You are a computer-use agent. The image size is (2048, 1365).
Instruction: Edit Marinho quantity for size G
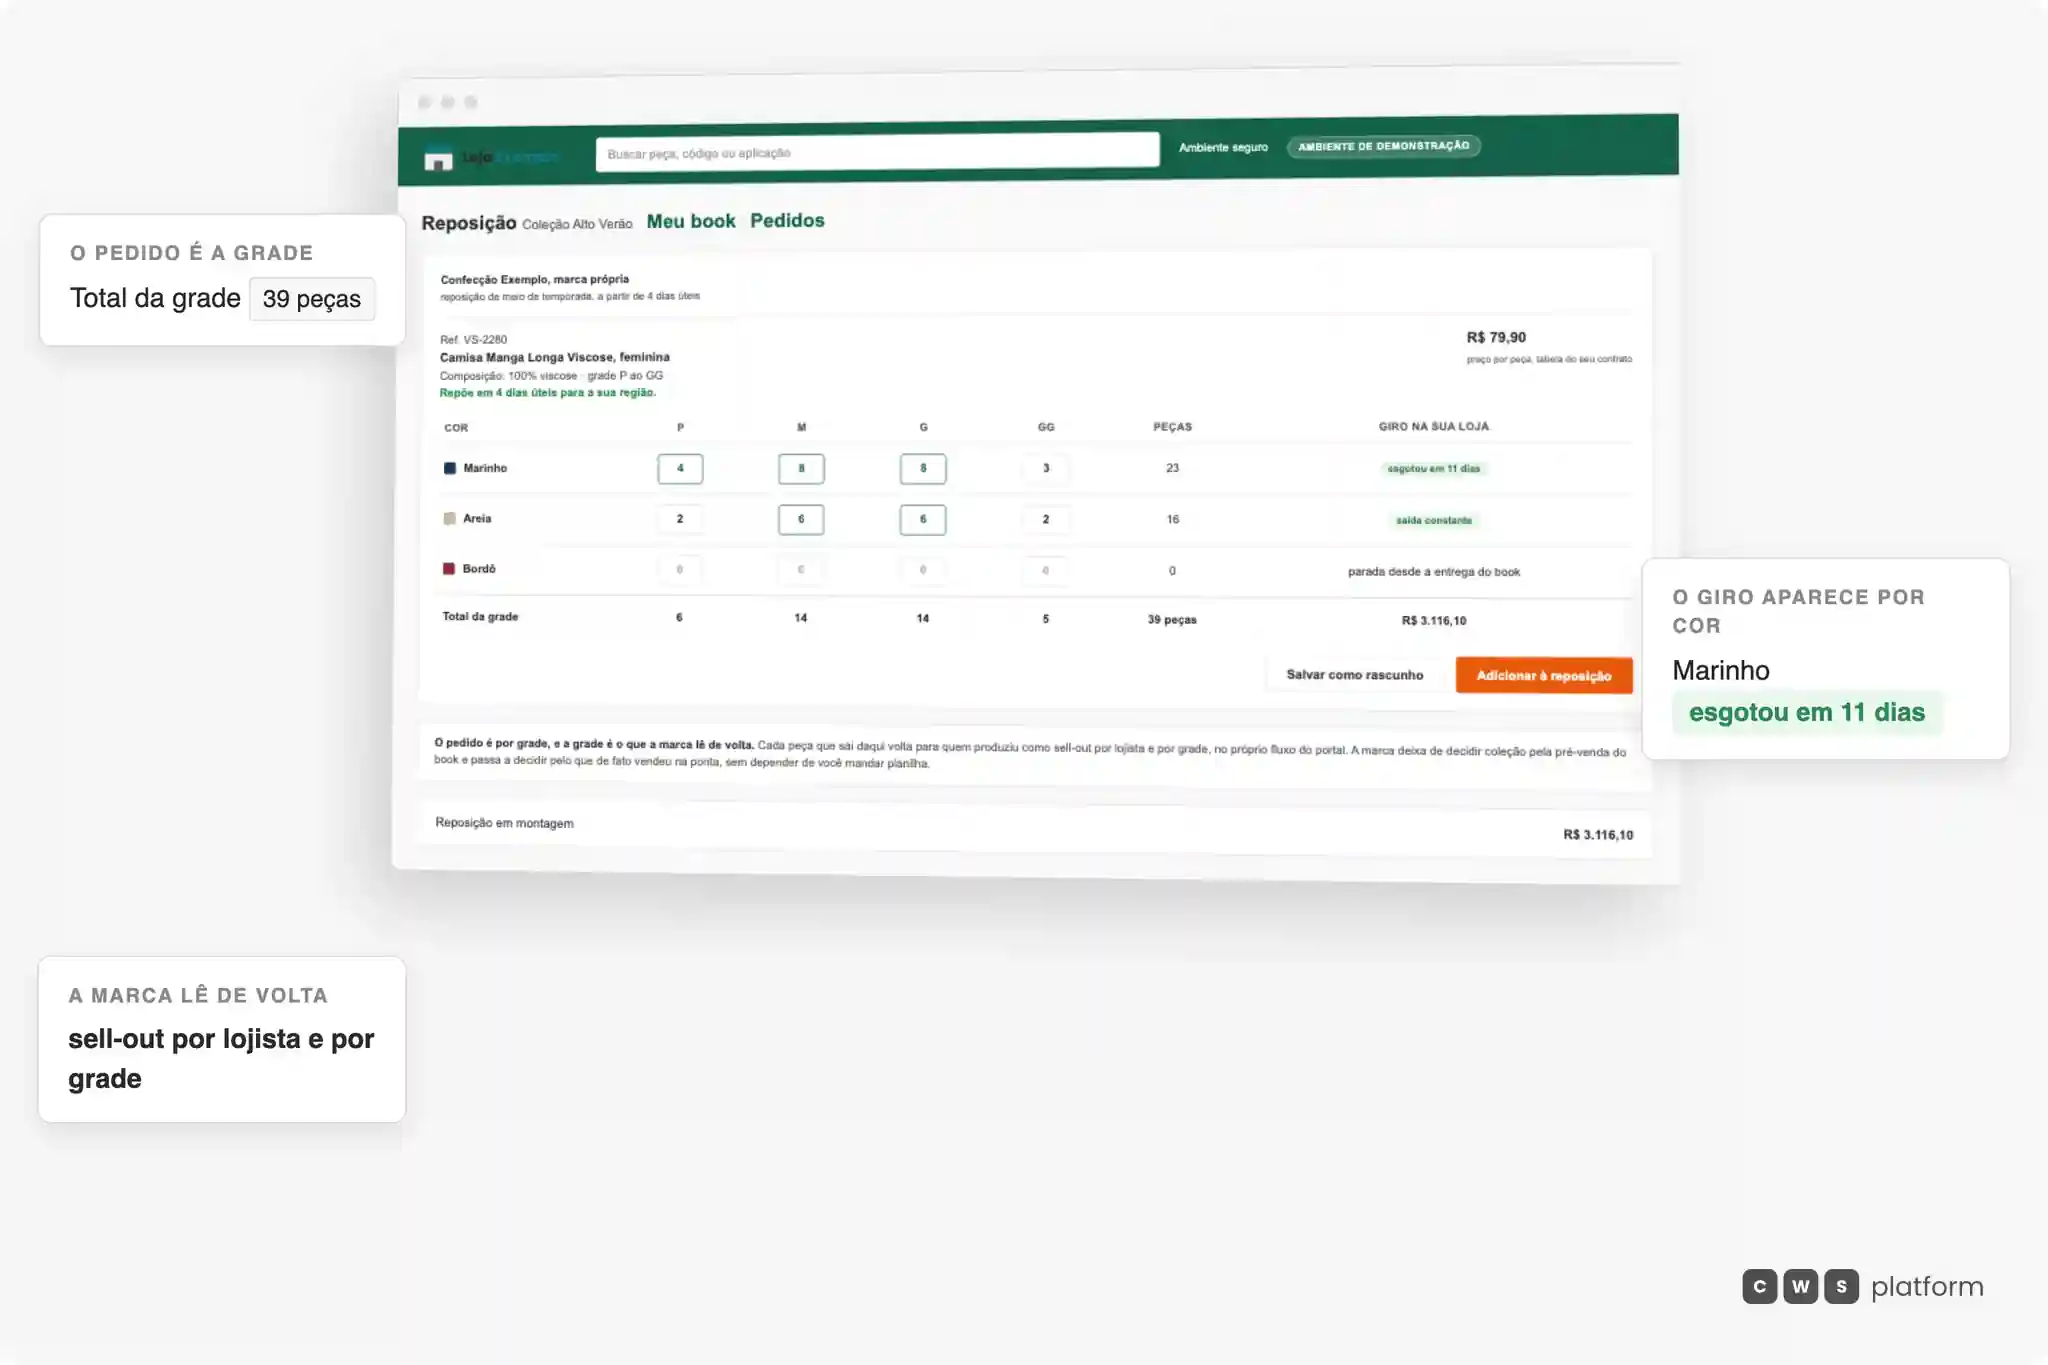click(923, 468)
